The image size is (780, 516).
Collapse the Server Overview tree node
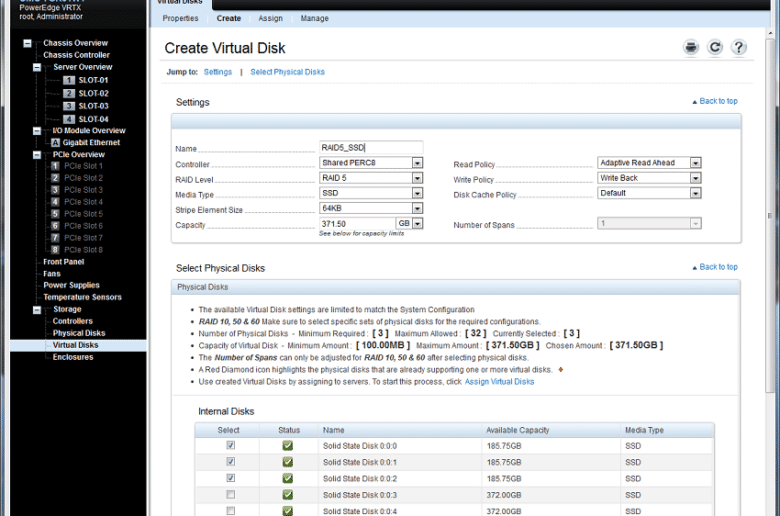37,67
